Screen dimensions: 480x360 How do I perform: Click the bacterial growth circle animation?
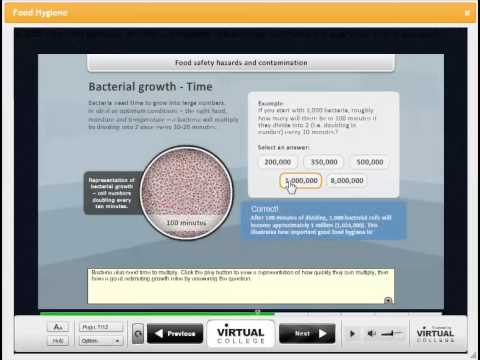pos(186,192)
